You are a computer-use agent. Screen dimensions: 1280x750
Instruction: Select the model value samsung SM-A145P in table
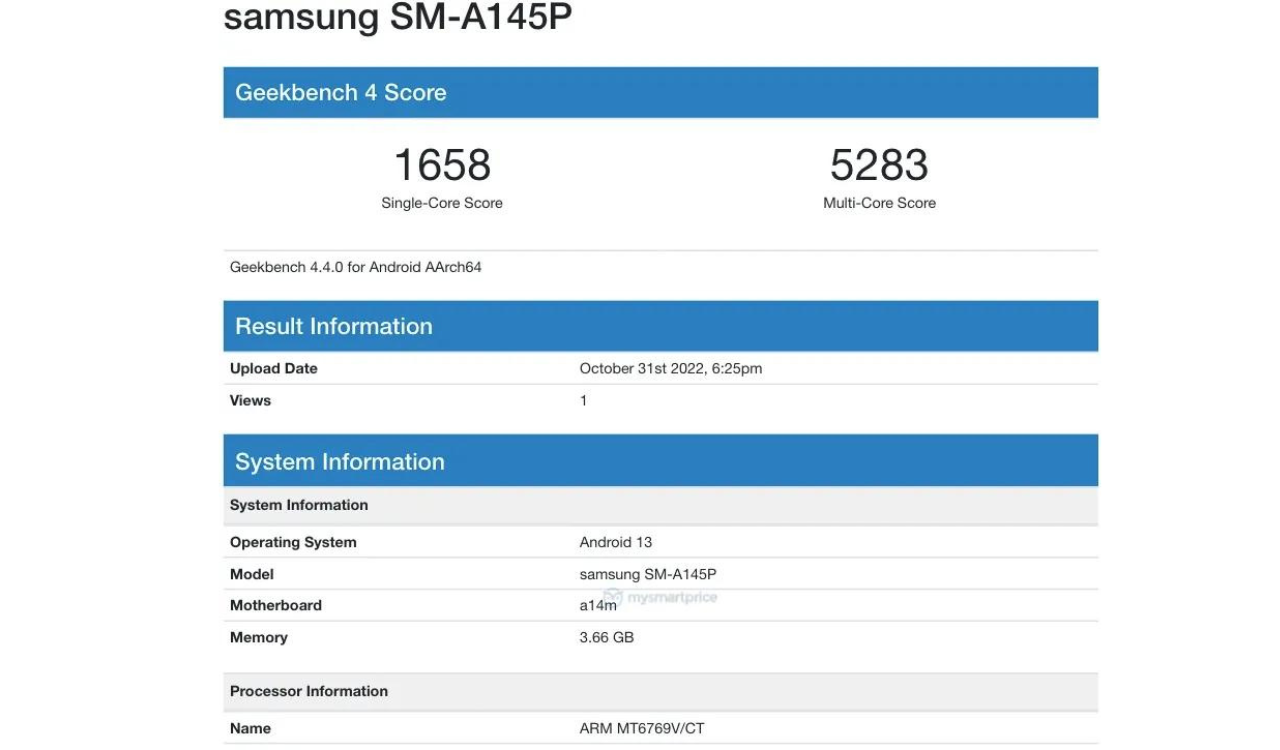(x=648, y=574)
